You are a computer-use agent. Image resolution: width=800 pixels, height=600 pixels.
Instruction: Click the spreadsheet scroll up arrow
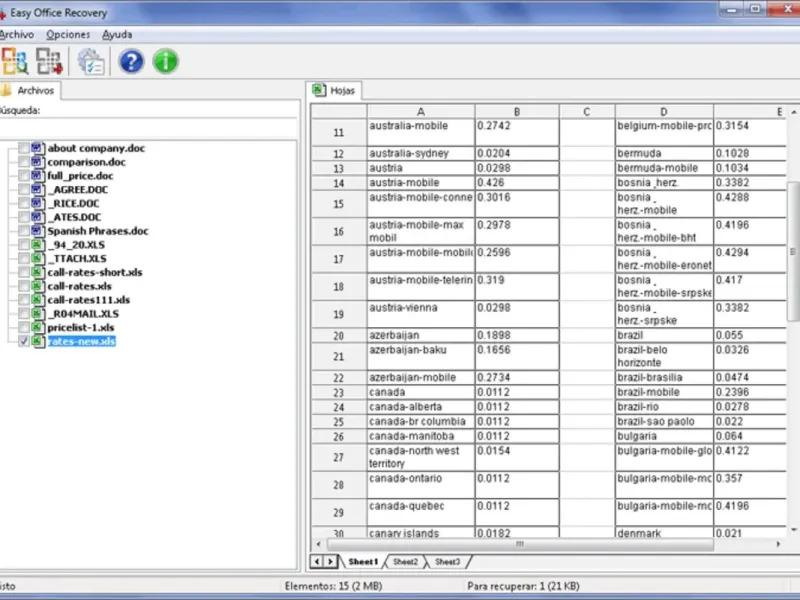794,112
